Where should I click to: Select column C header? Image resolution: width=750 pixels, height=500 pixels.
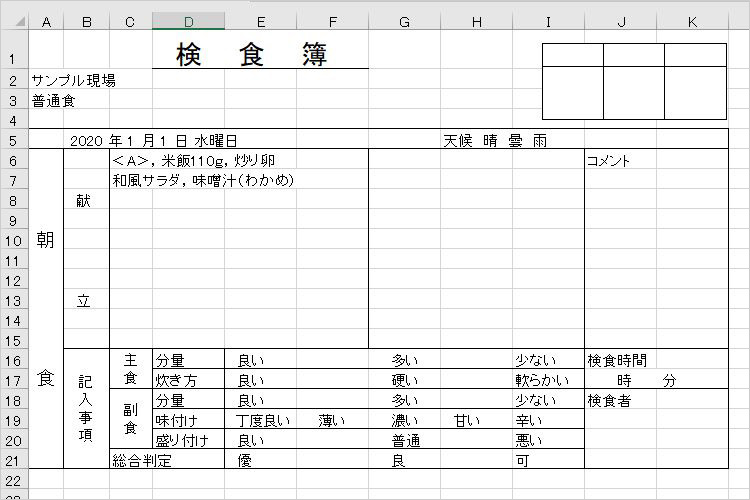coord(131,22)
